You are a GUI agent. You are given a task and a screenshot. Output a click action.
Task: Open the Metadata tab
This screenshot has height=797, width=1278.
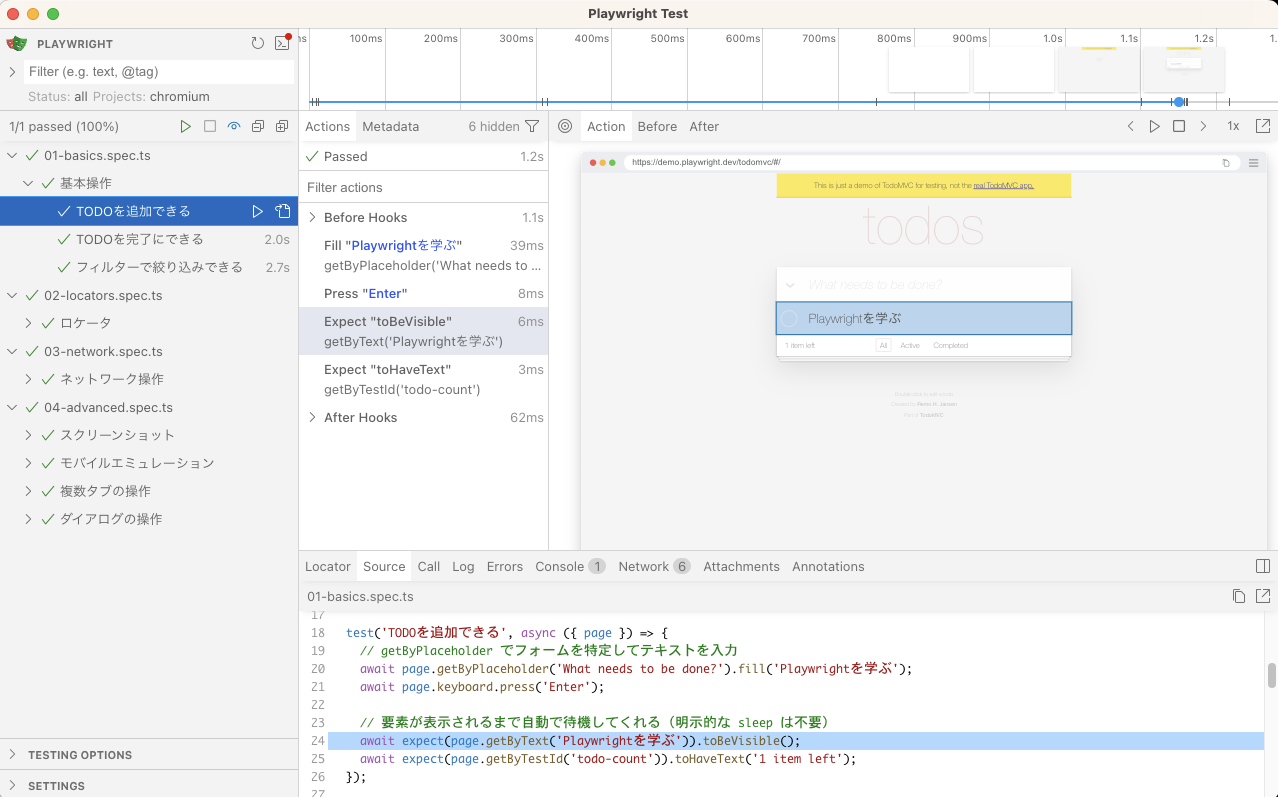[x=390, y=127]
